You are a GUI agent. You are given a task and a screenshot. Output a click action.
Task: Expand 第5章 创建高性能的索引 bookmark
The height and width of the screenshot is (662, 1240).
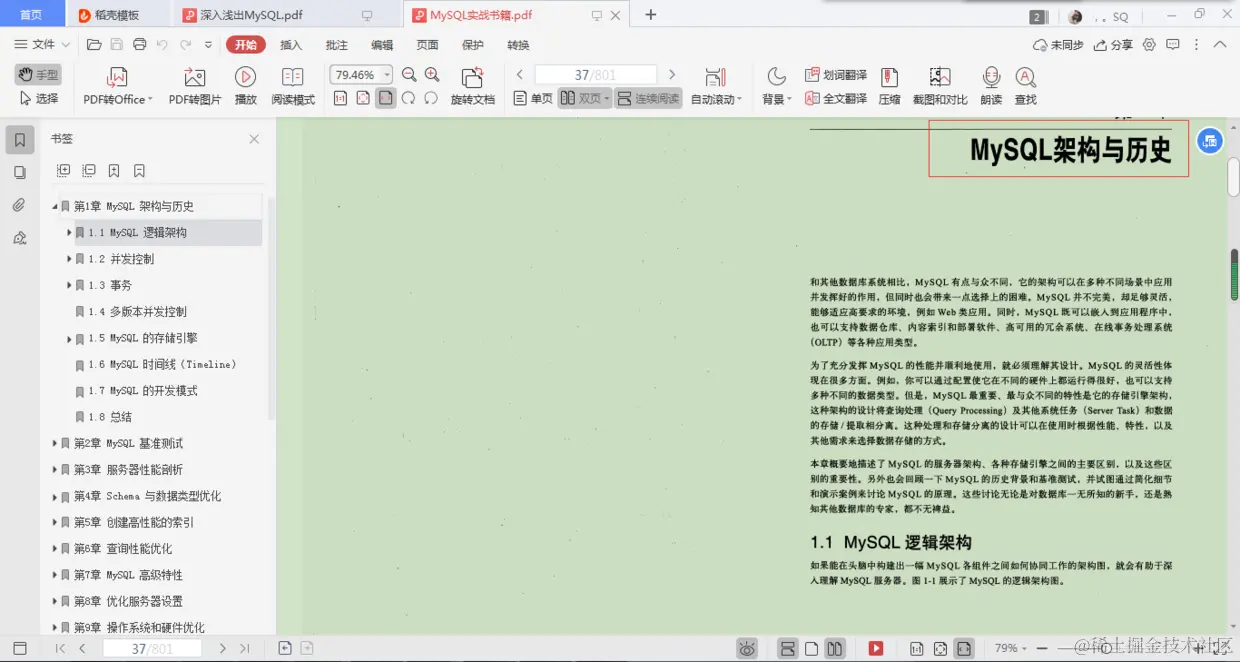click(x=55, y=522)
